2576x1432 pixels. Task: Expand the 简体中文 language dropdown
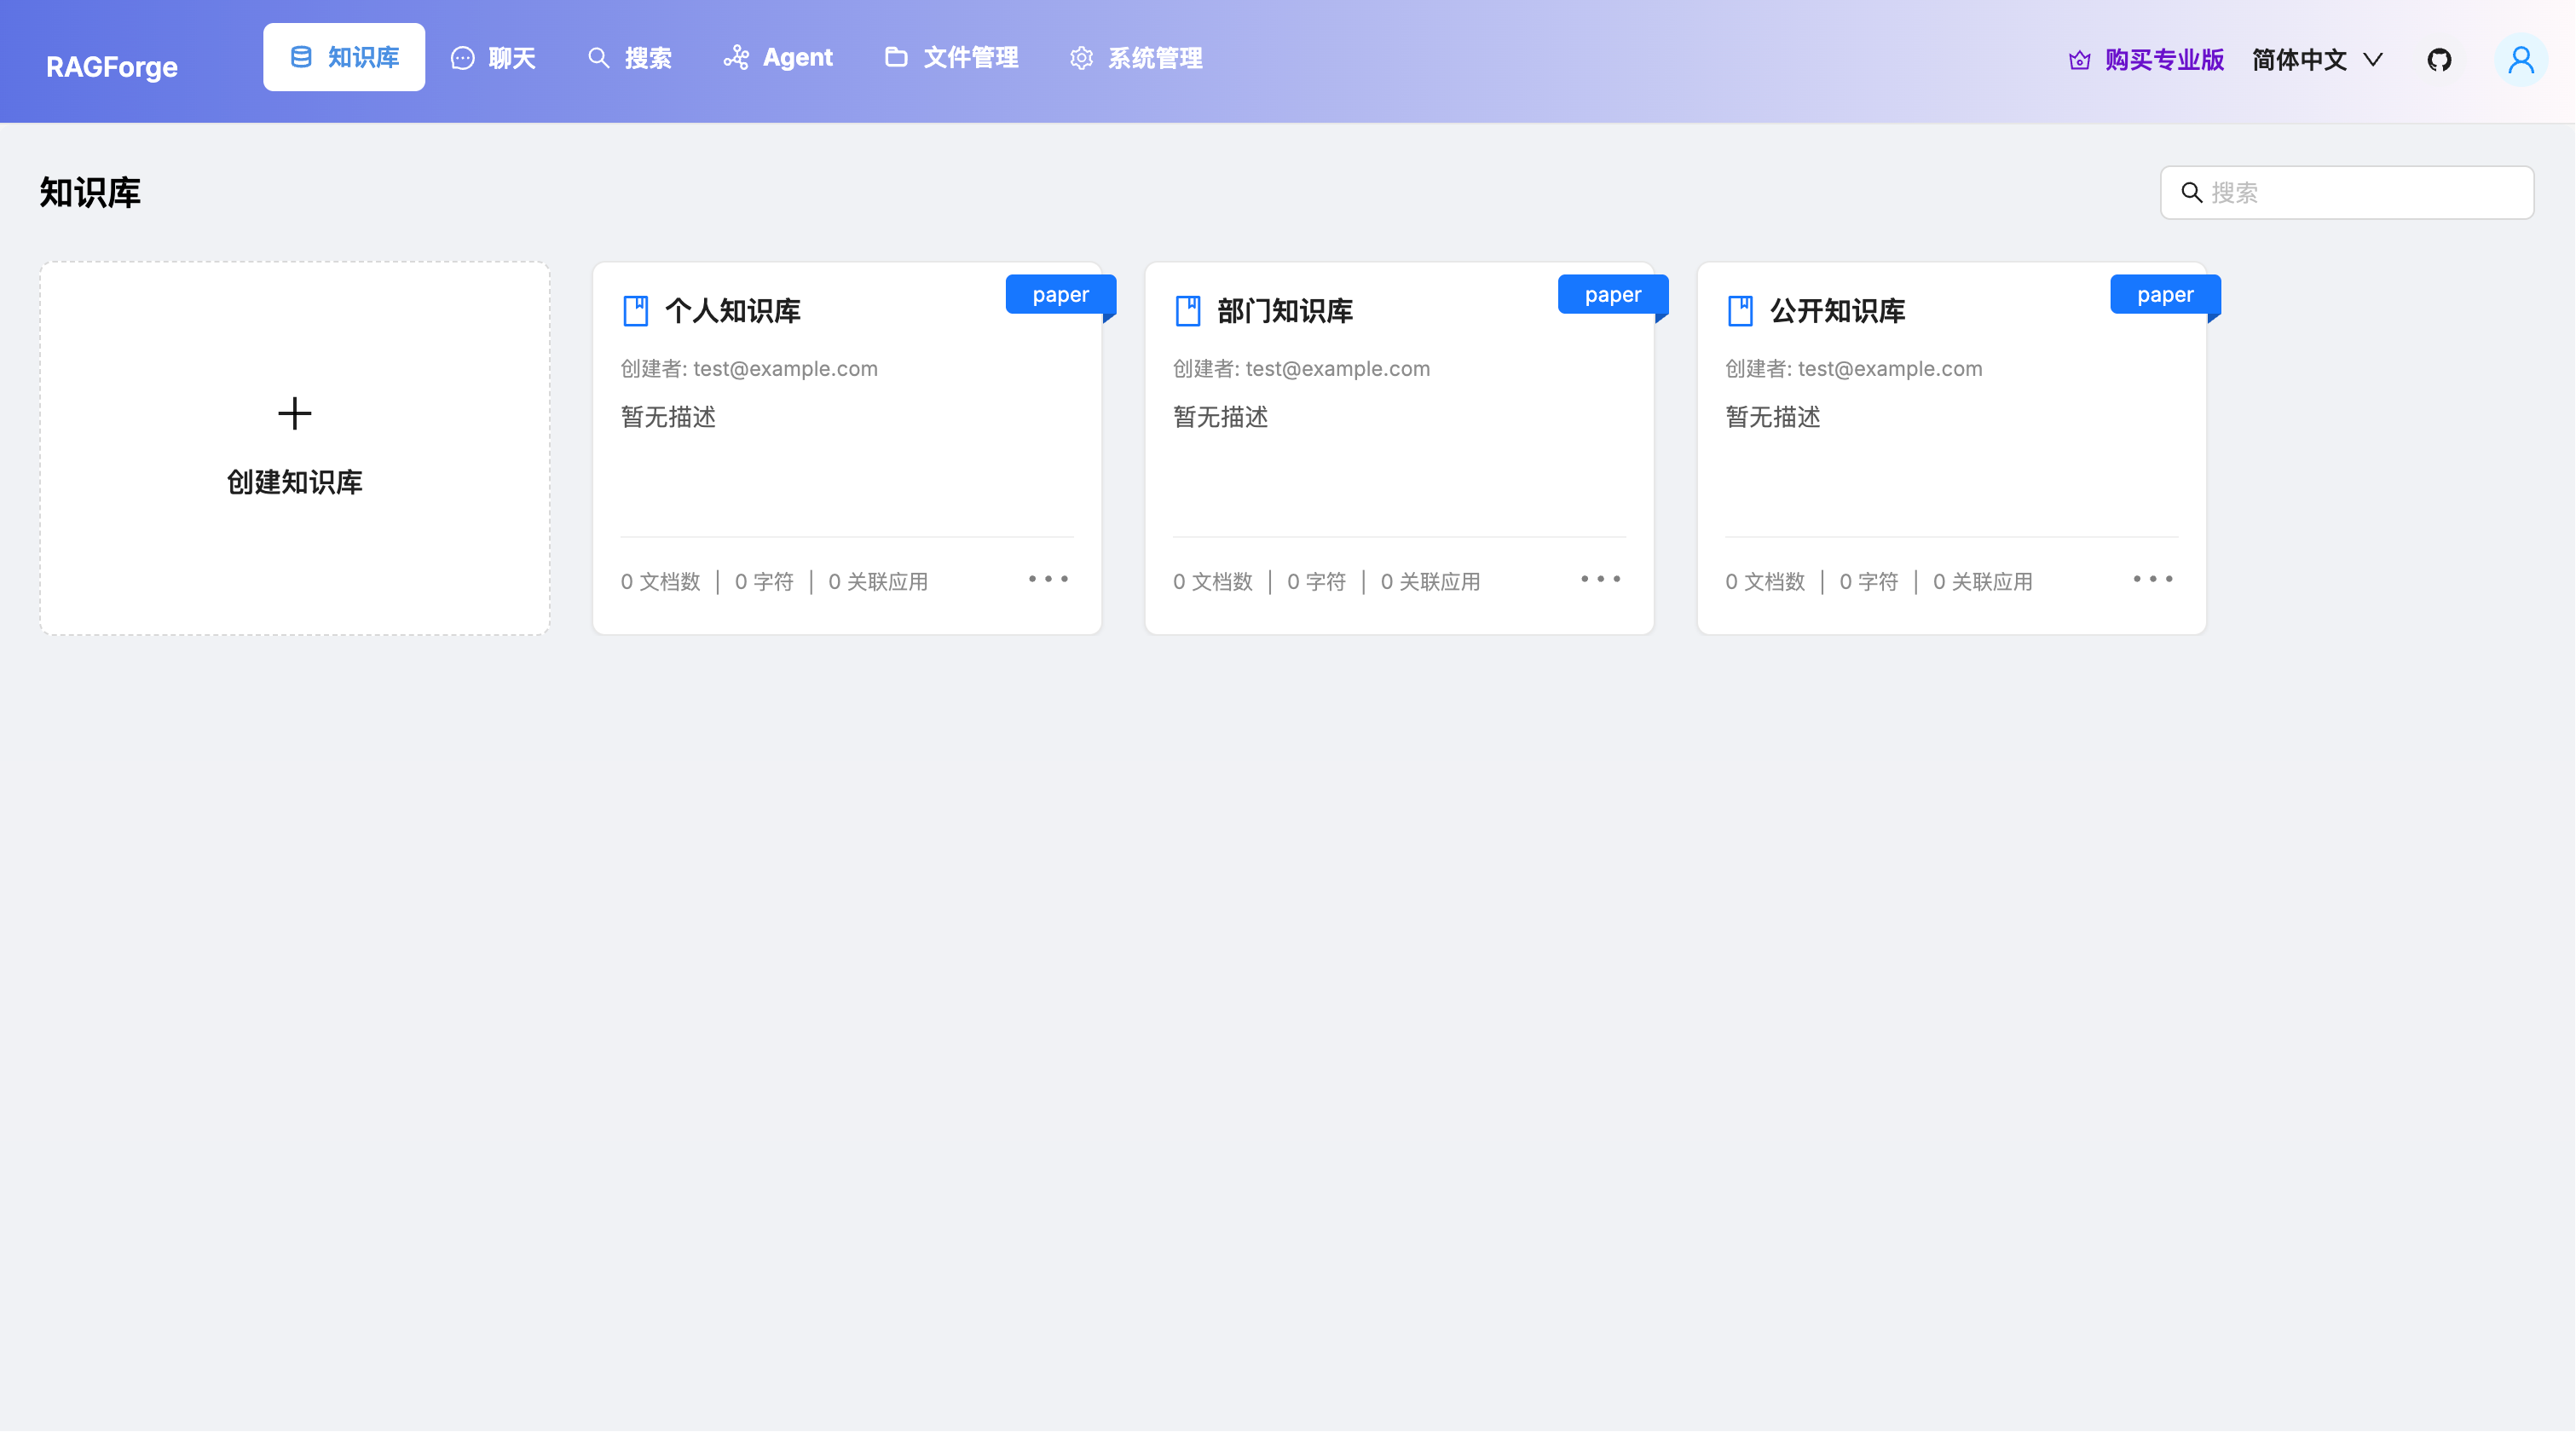tap(2318, 60)
